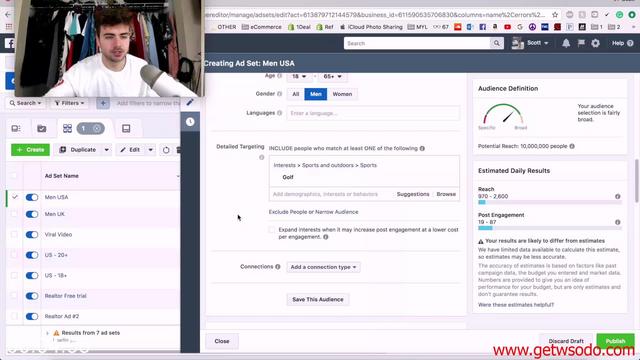
Task: Check the expand interests checkbox
Action: (x=272, y=230)
